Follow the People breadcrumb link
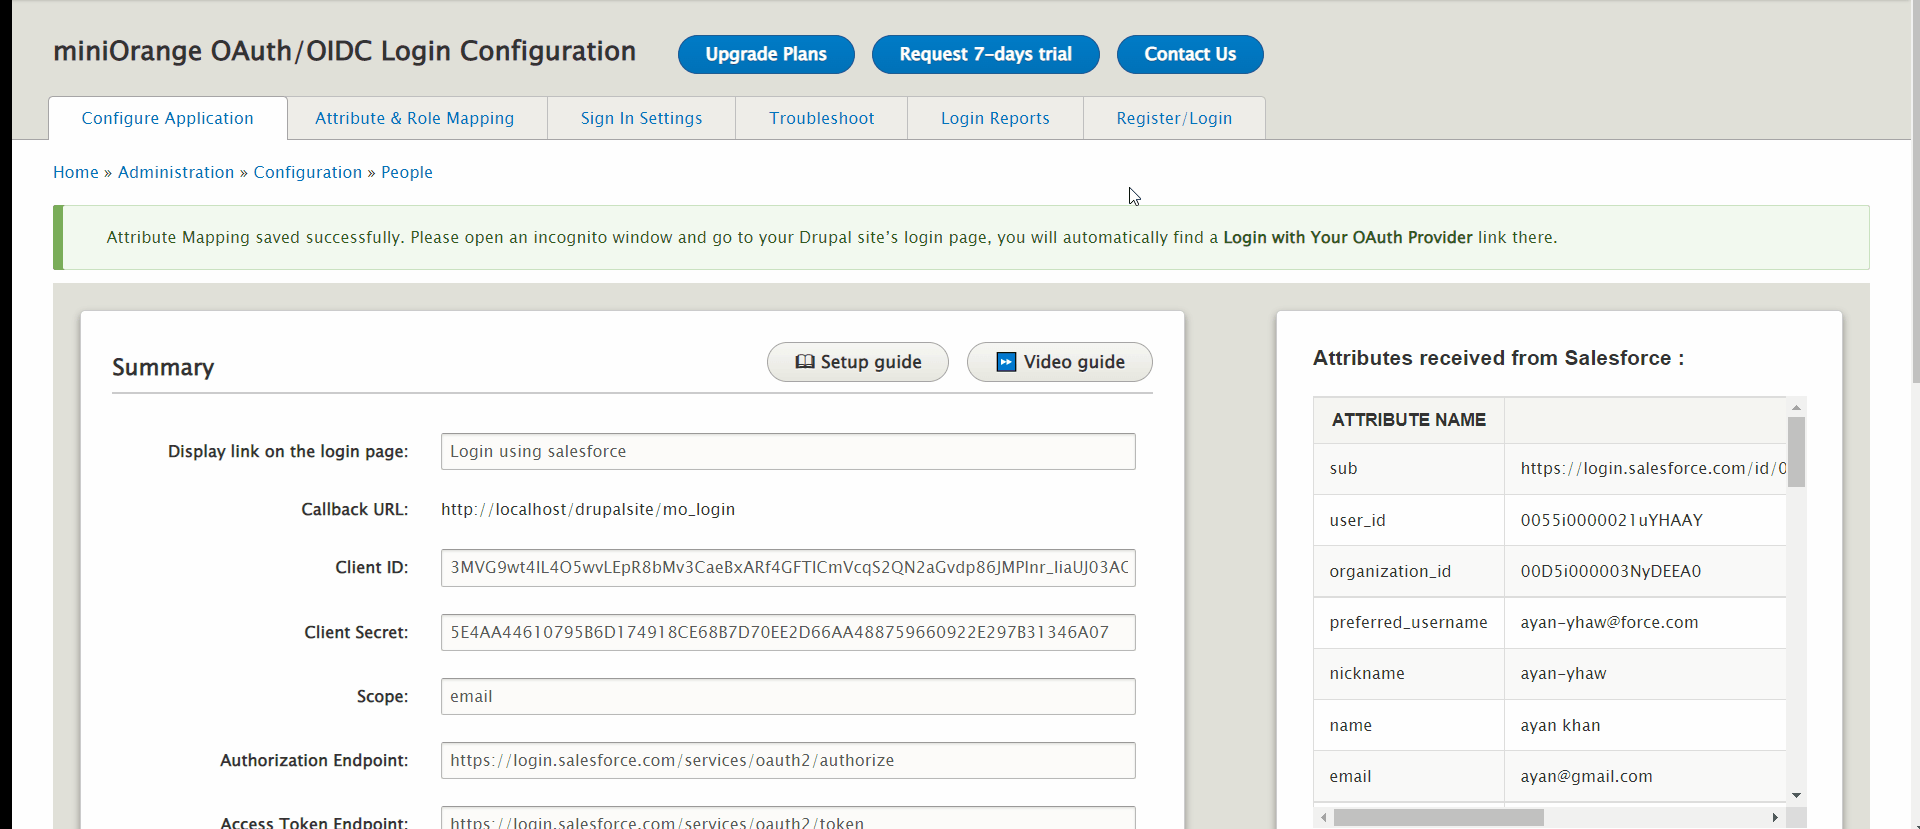The image size is (1920, 829). point(407,172)
